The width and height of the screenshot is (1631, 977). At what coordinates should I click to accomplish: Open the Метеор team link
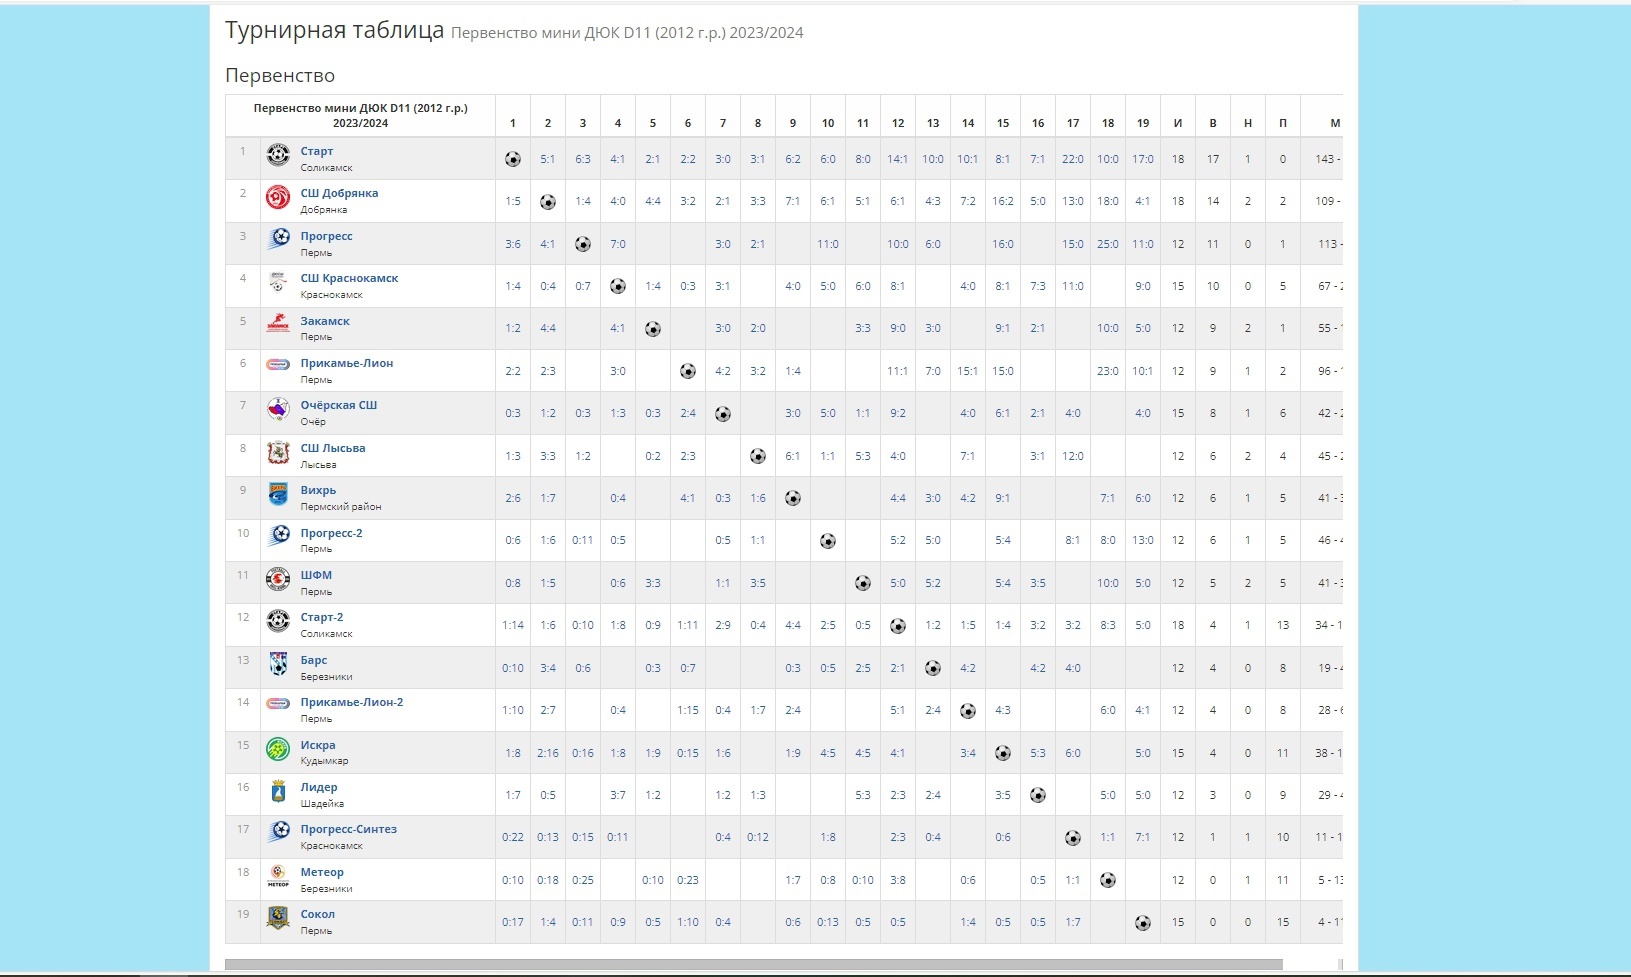[x=322, y=872]
